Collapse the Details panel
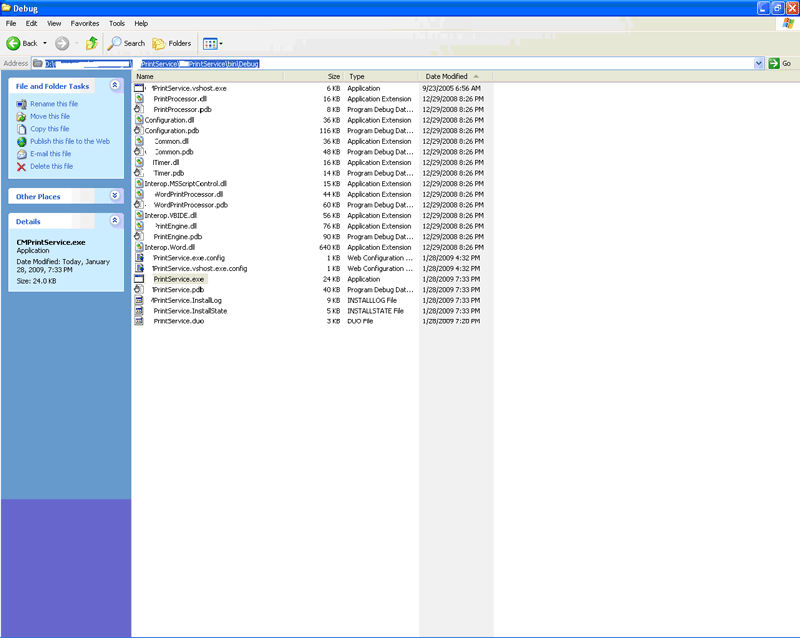 click(x=115, y=220)
